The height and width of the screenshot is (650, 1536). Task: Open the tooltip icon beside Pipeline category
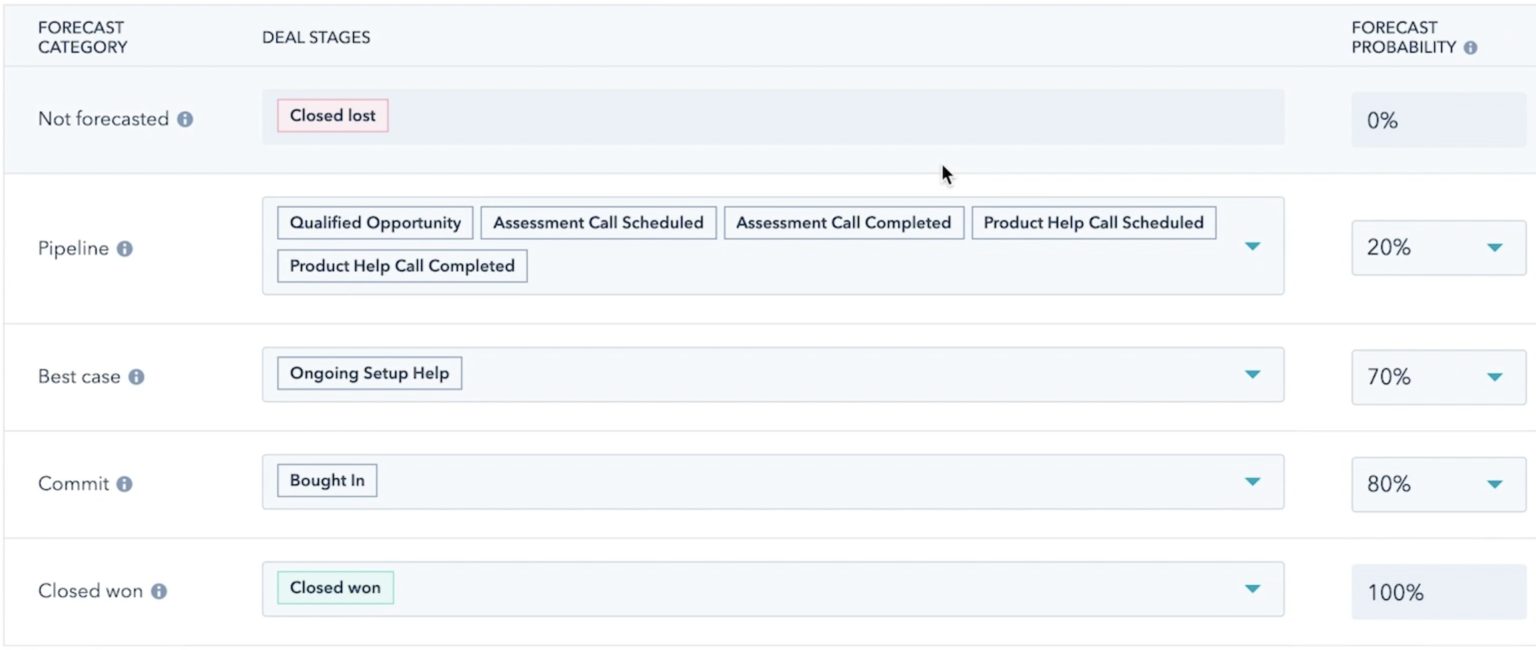[x=122, y=250]
